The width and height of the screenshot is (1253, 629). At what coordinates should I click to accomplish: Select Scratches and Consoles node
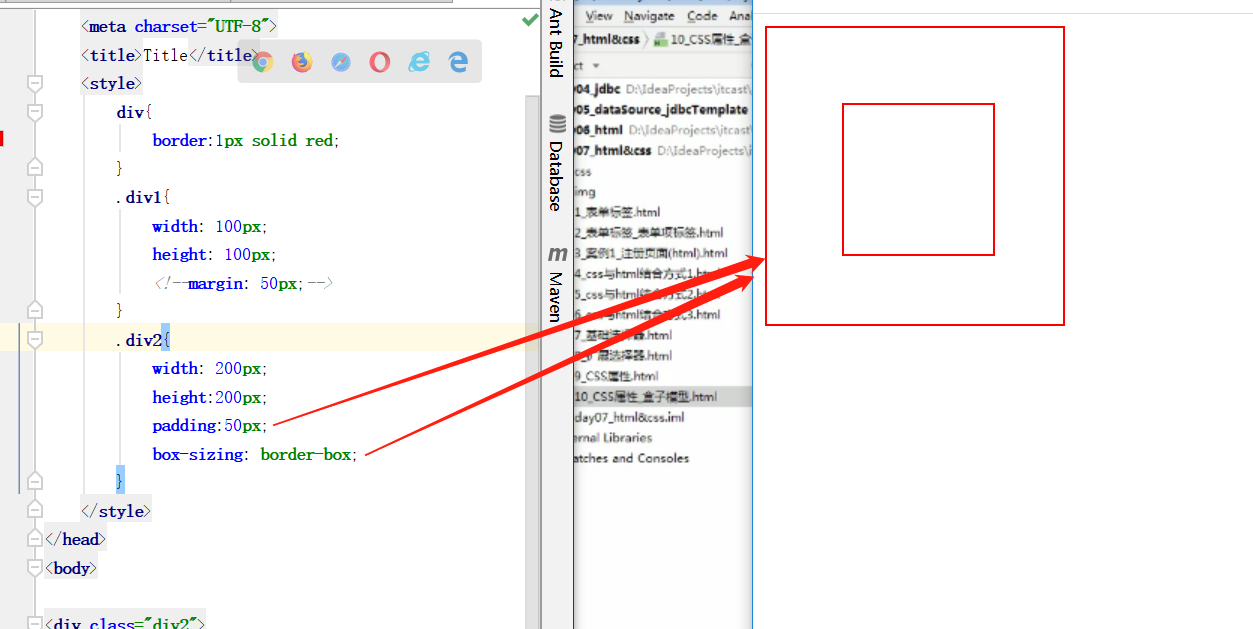click(632, 458)
